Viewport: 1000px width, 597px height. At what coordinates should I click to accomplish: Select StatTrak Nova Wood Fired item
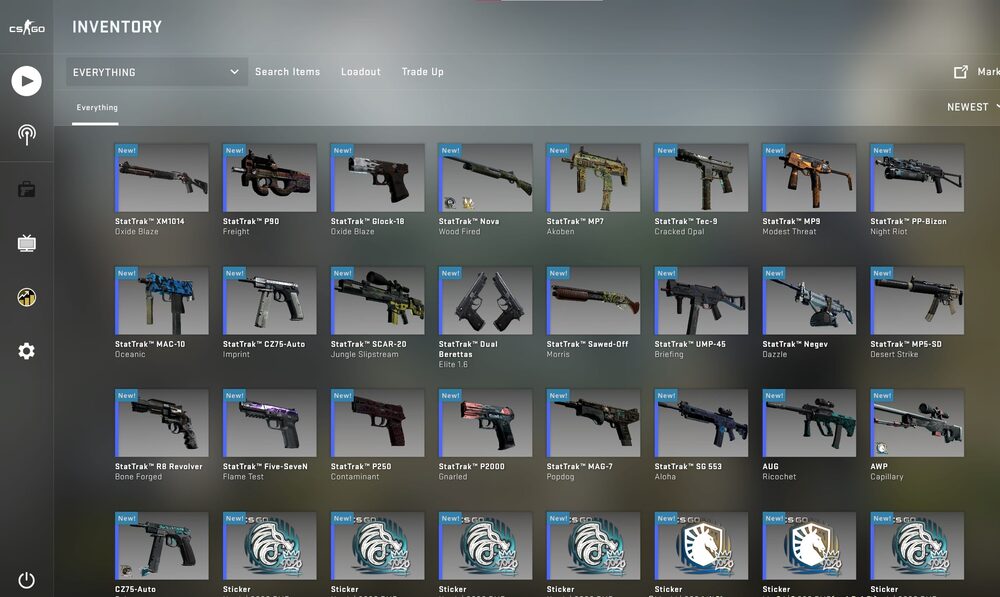point(485,177)
